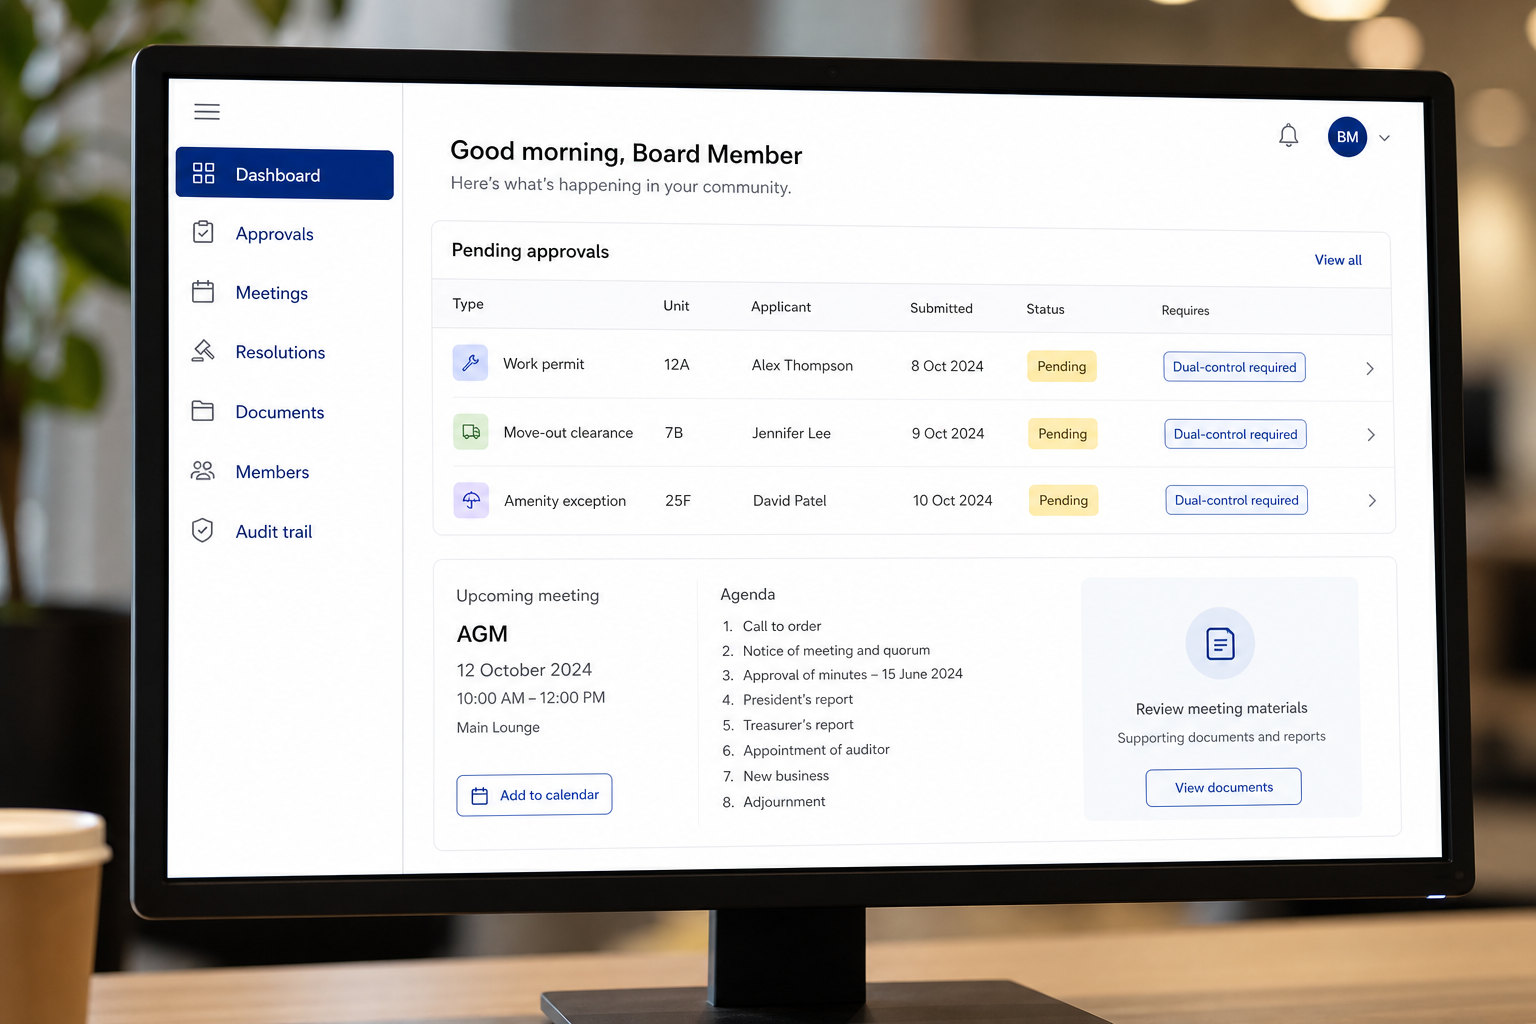Click the Members people icon

[x=203, y=470]
